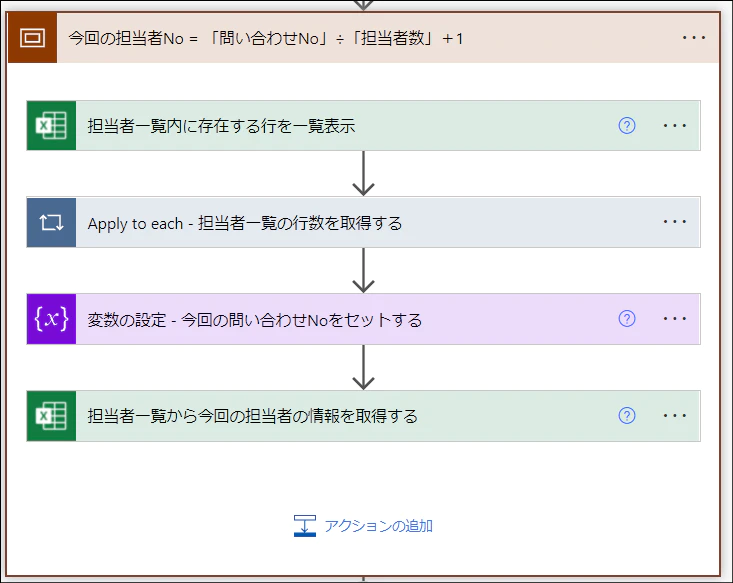Viewport: 733px width, 583px height.
Task: Open ellipsis menu for 担当者一覧内に存在する行を一覧表示
Action: point(675,126)
